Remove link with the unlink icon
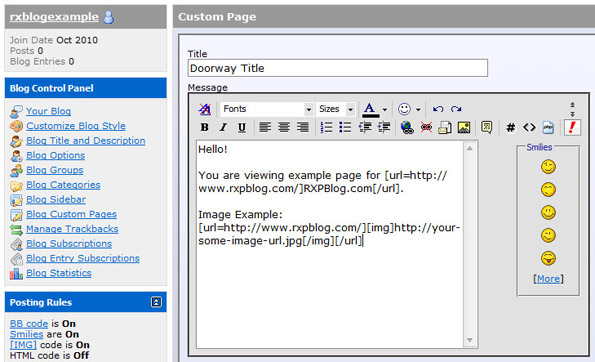The image size is (595, 362). click(426, 127)
